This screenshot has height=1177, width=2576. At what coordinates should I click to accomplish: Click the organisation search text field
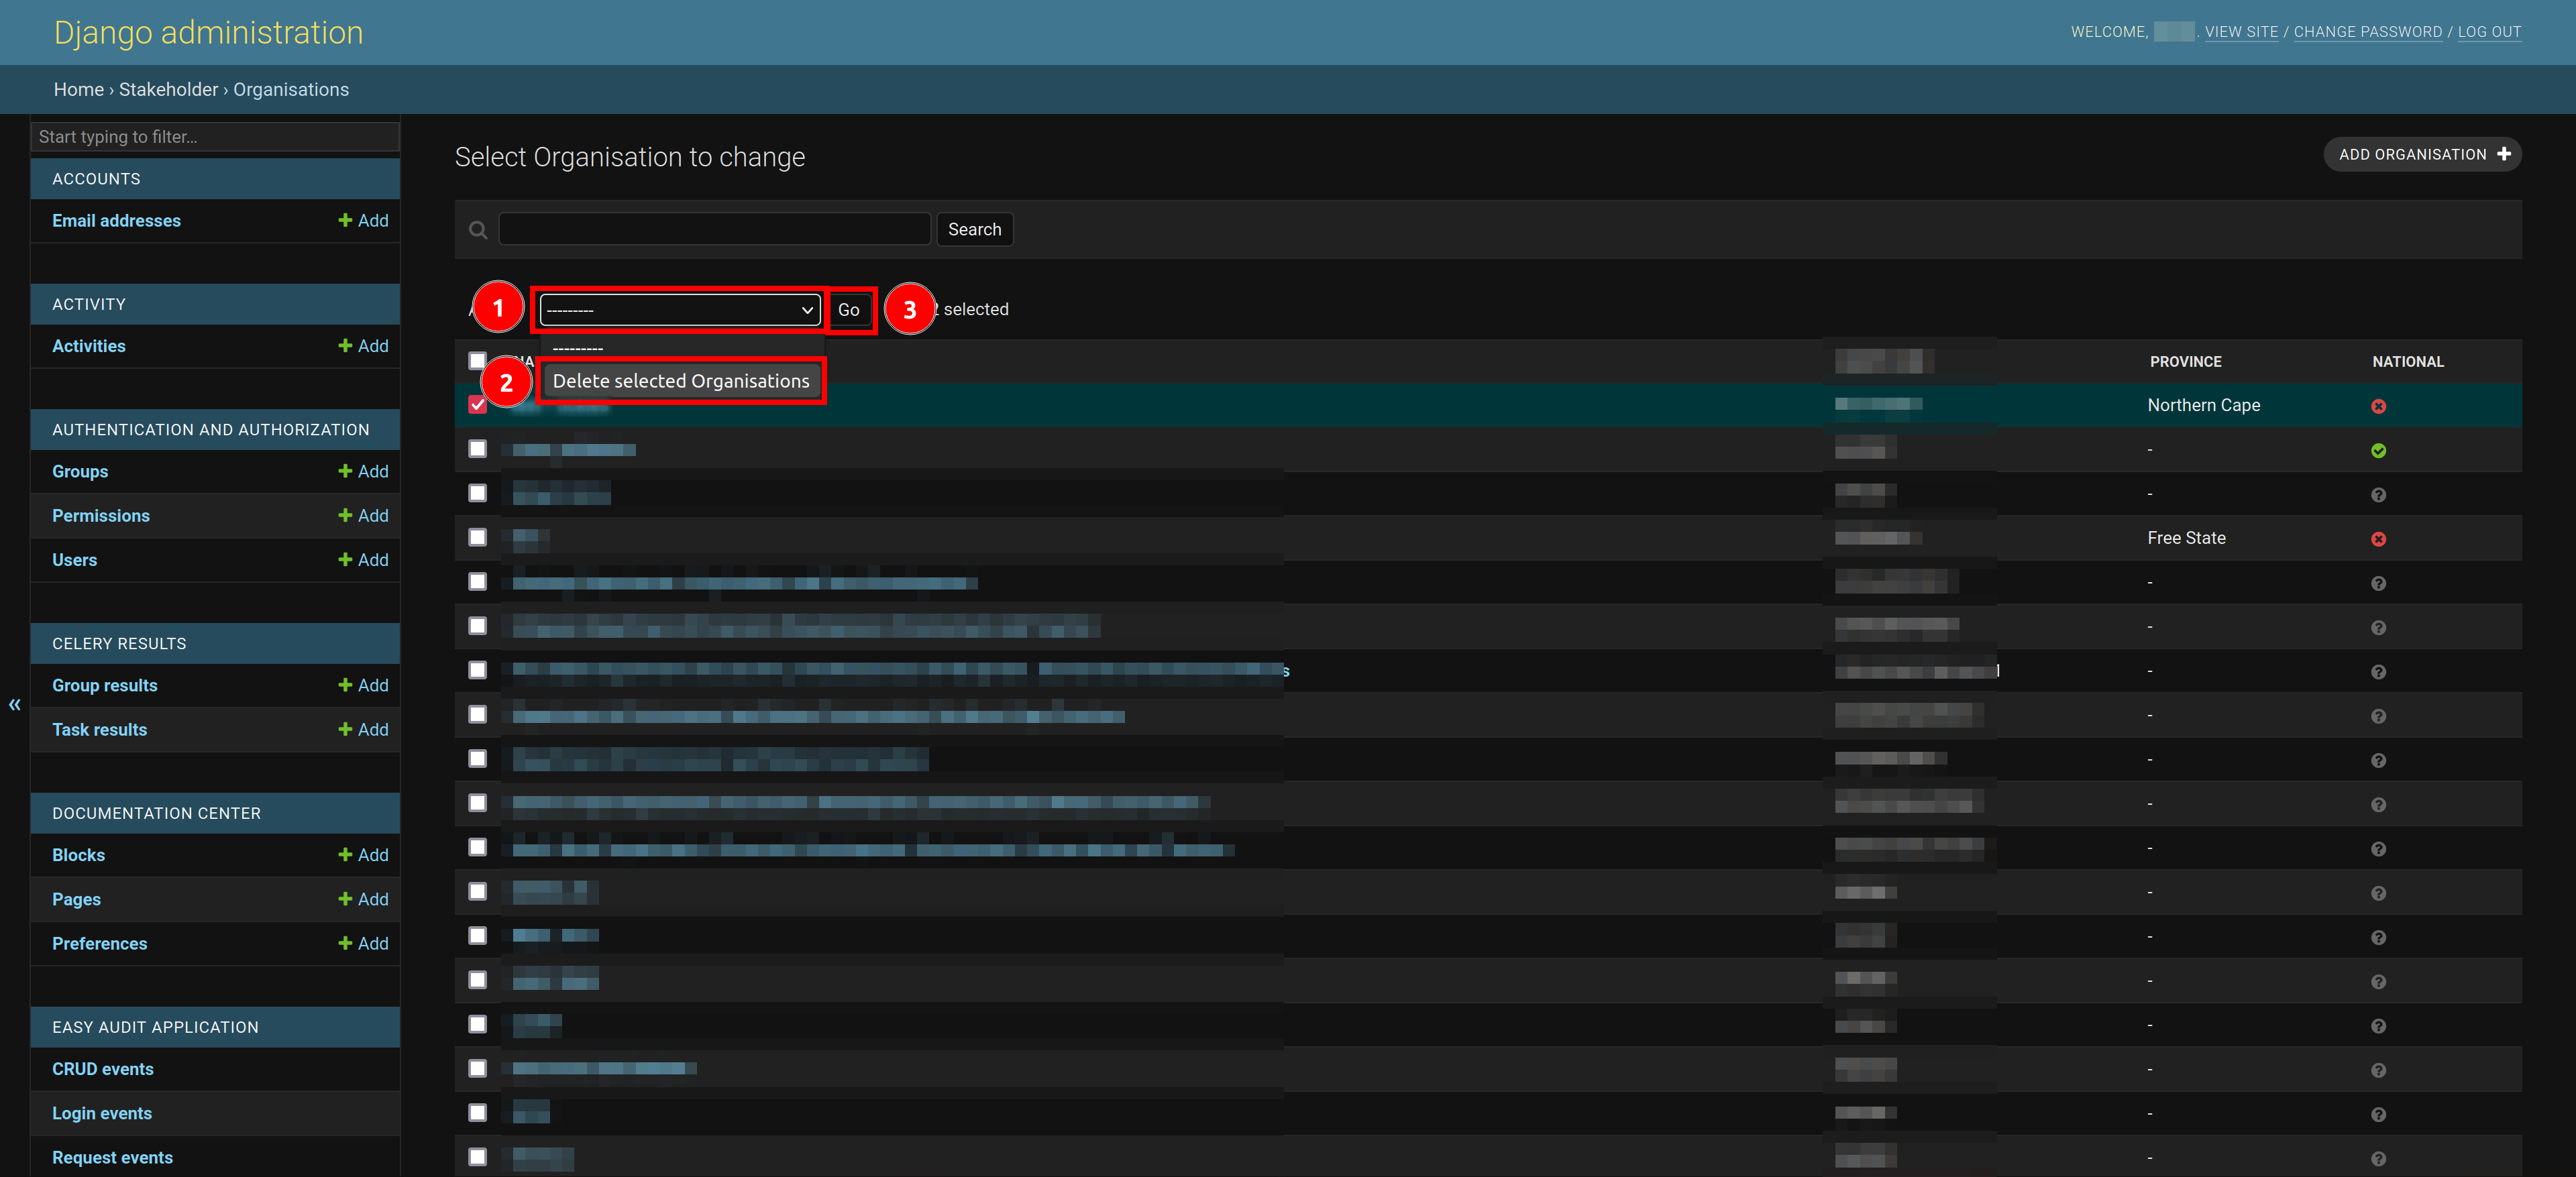[714, 230]
